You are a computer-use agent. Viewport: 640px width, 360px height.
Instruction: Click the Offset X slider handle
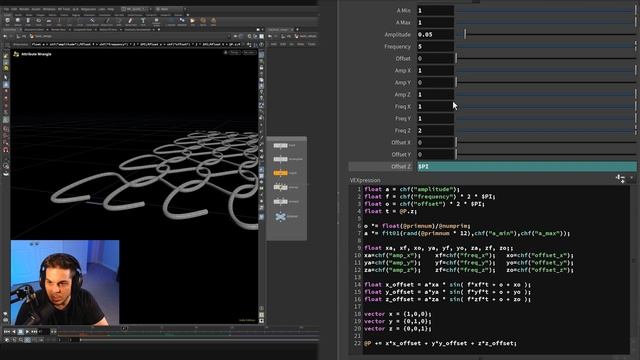click(x=456, y=142)
